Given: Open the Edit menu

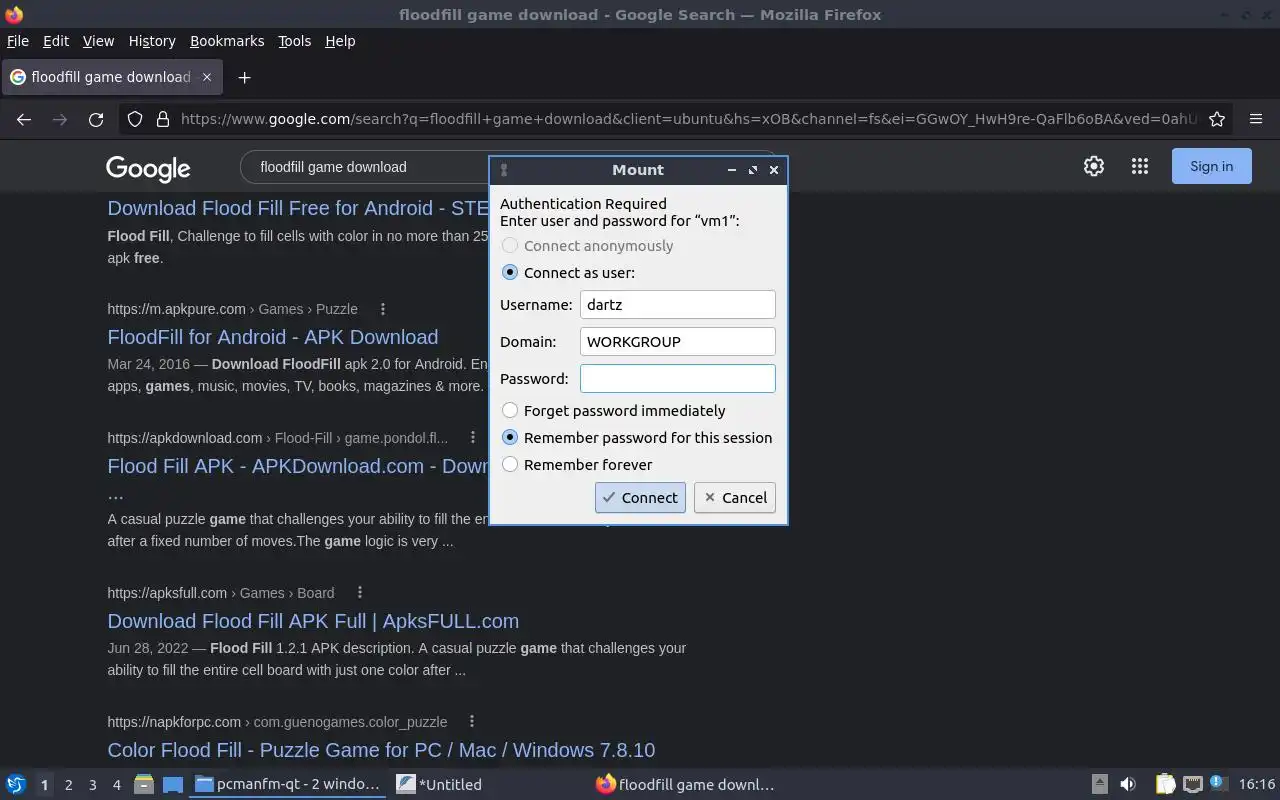Looking at the screenshot, I should point(56,41).
